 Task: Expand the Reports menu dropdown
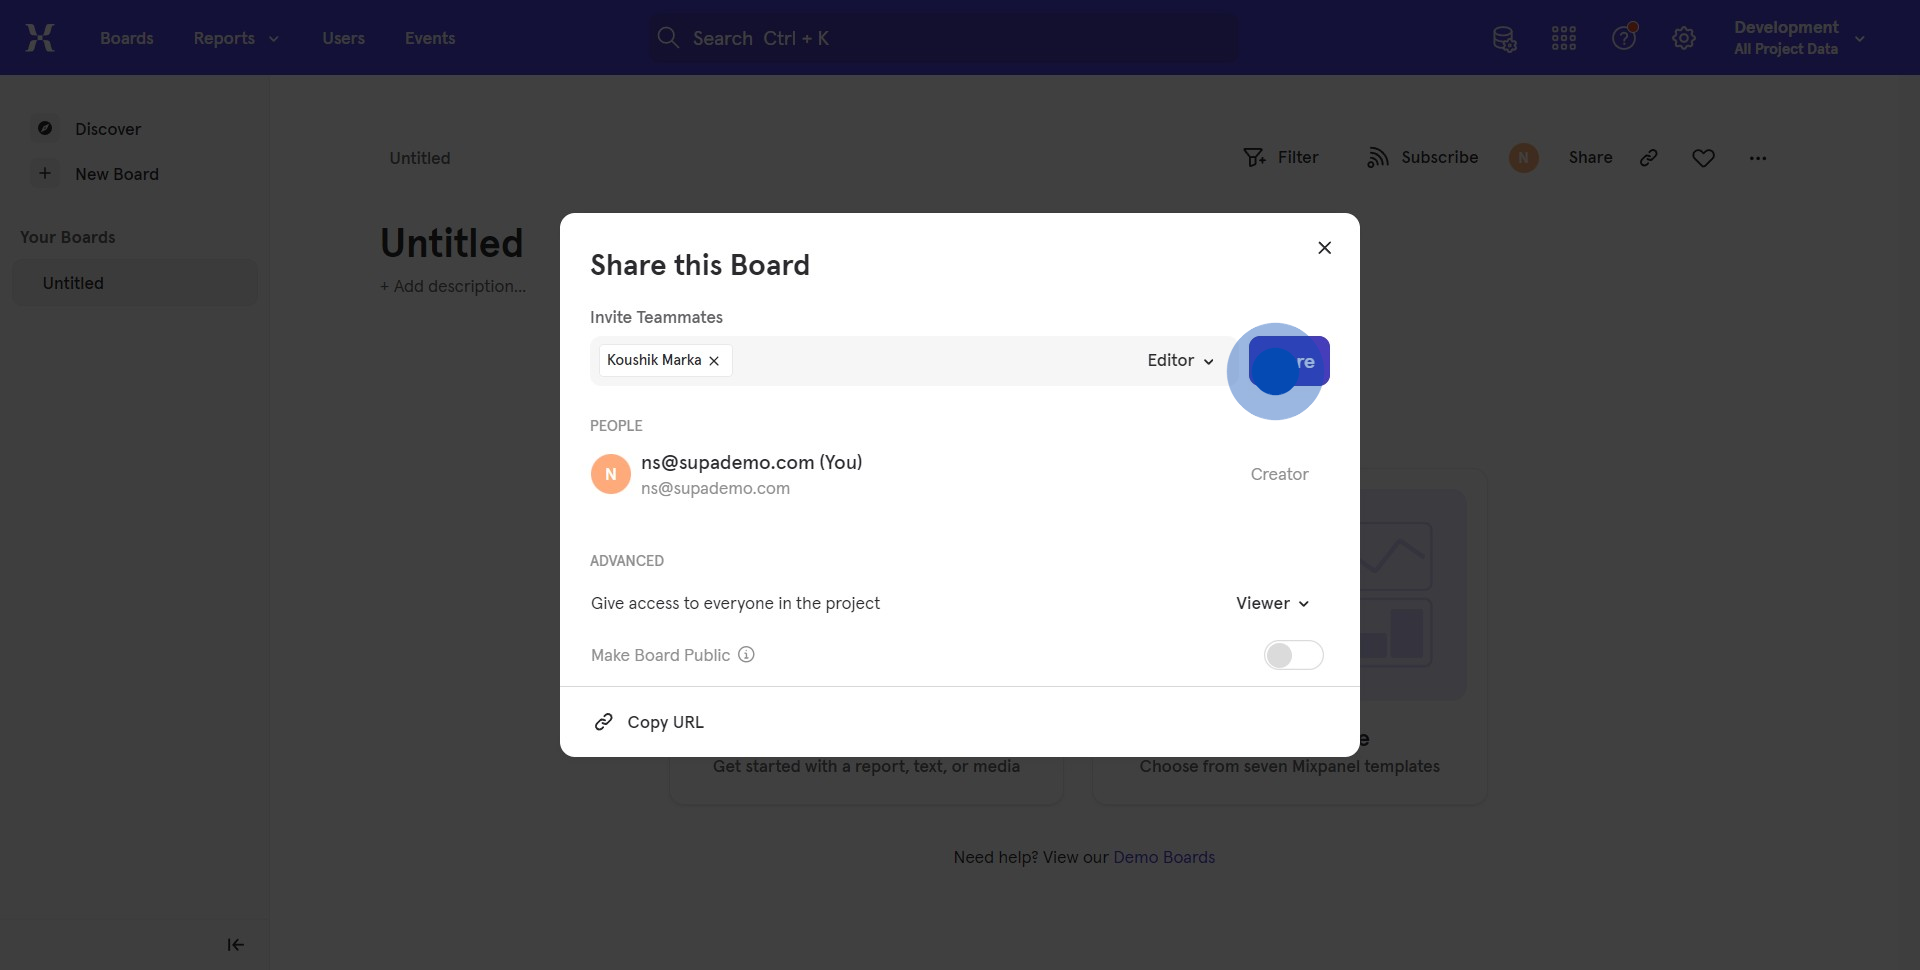[236, 38]
